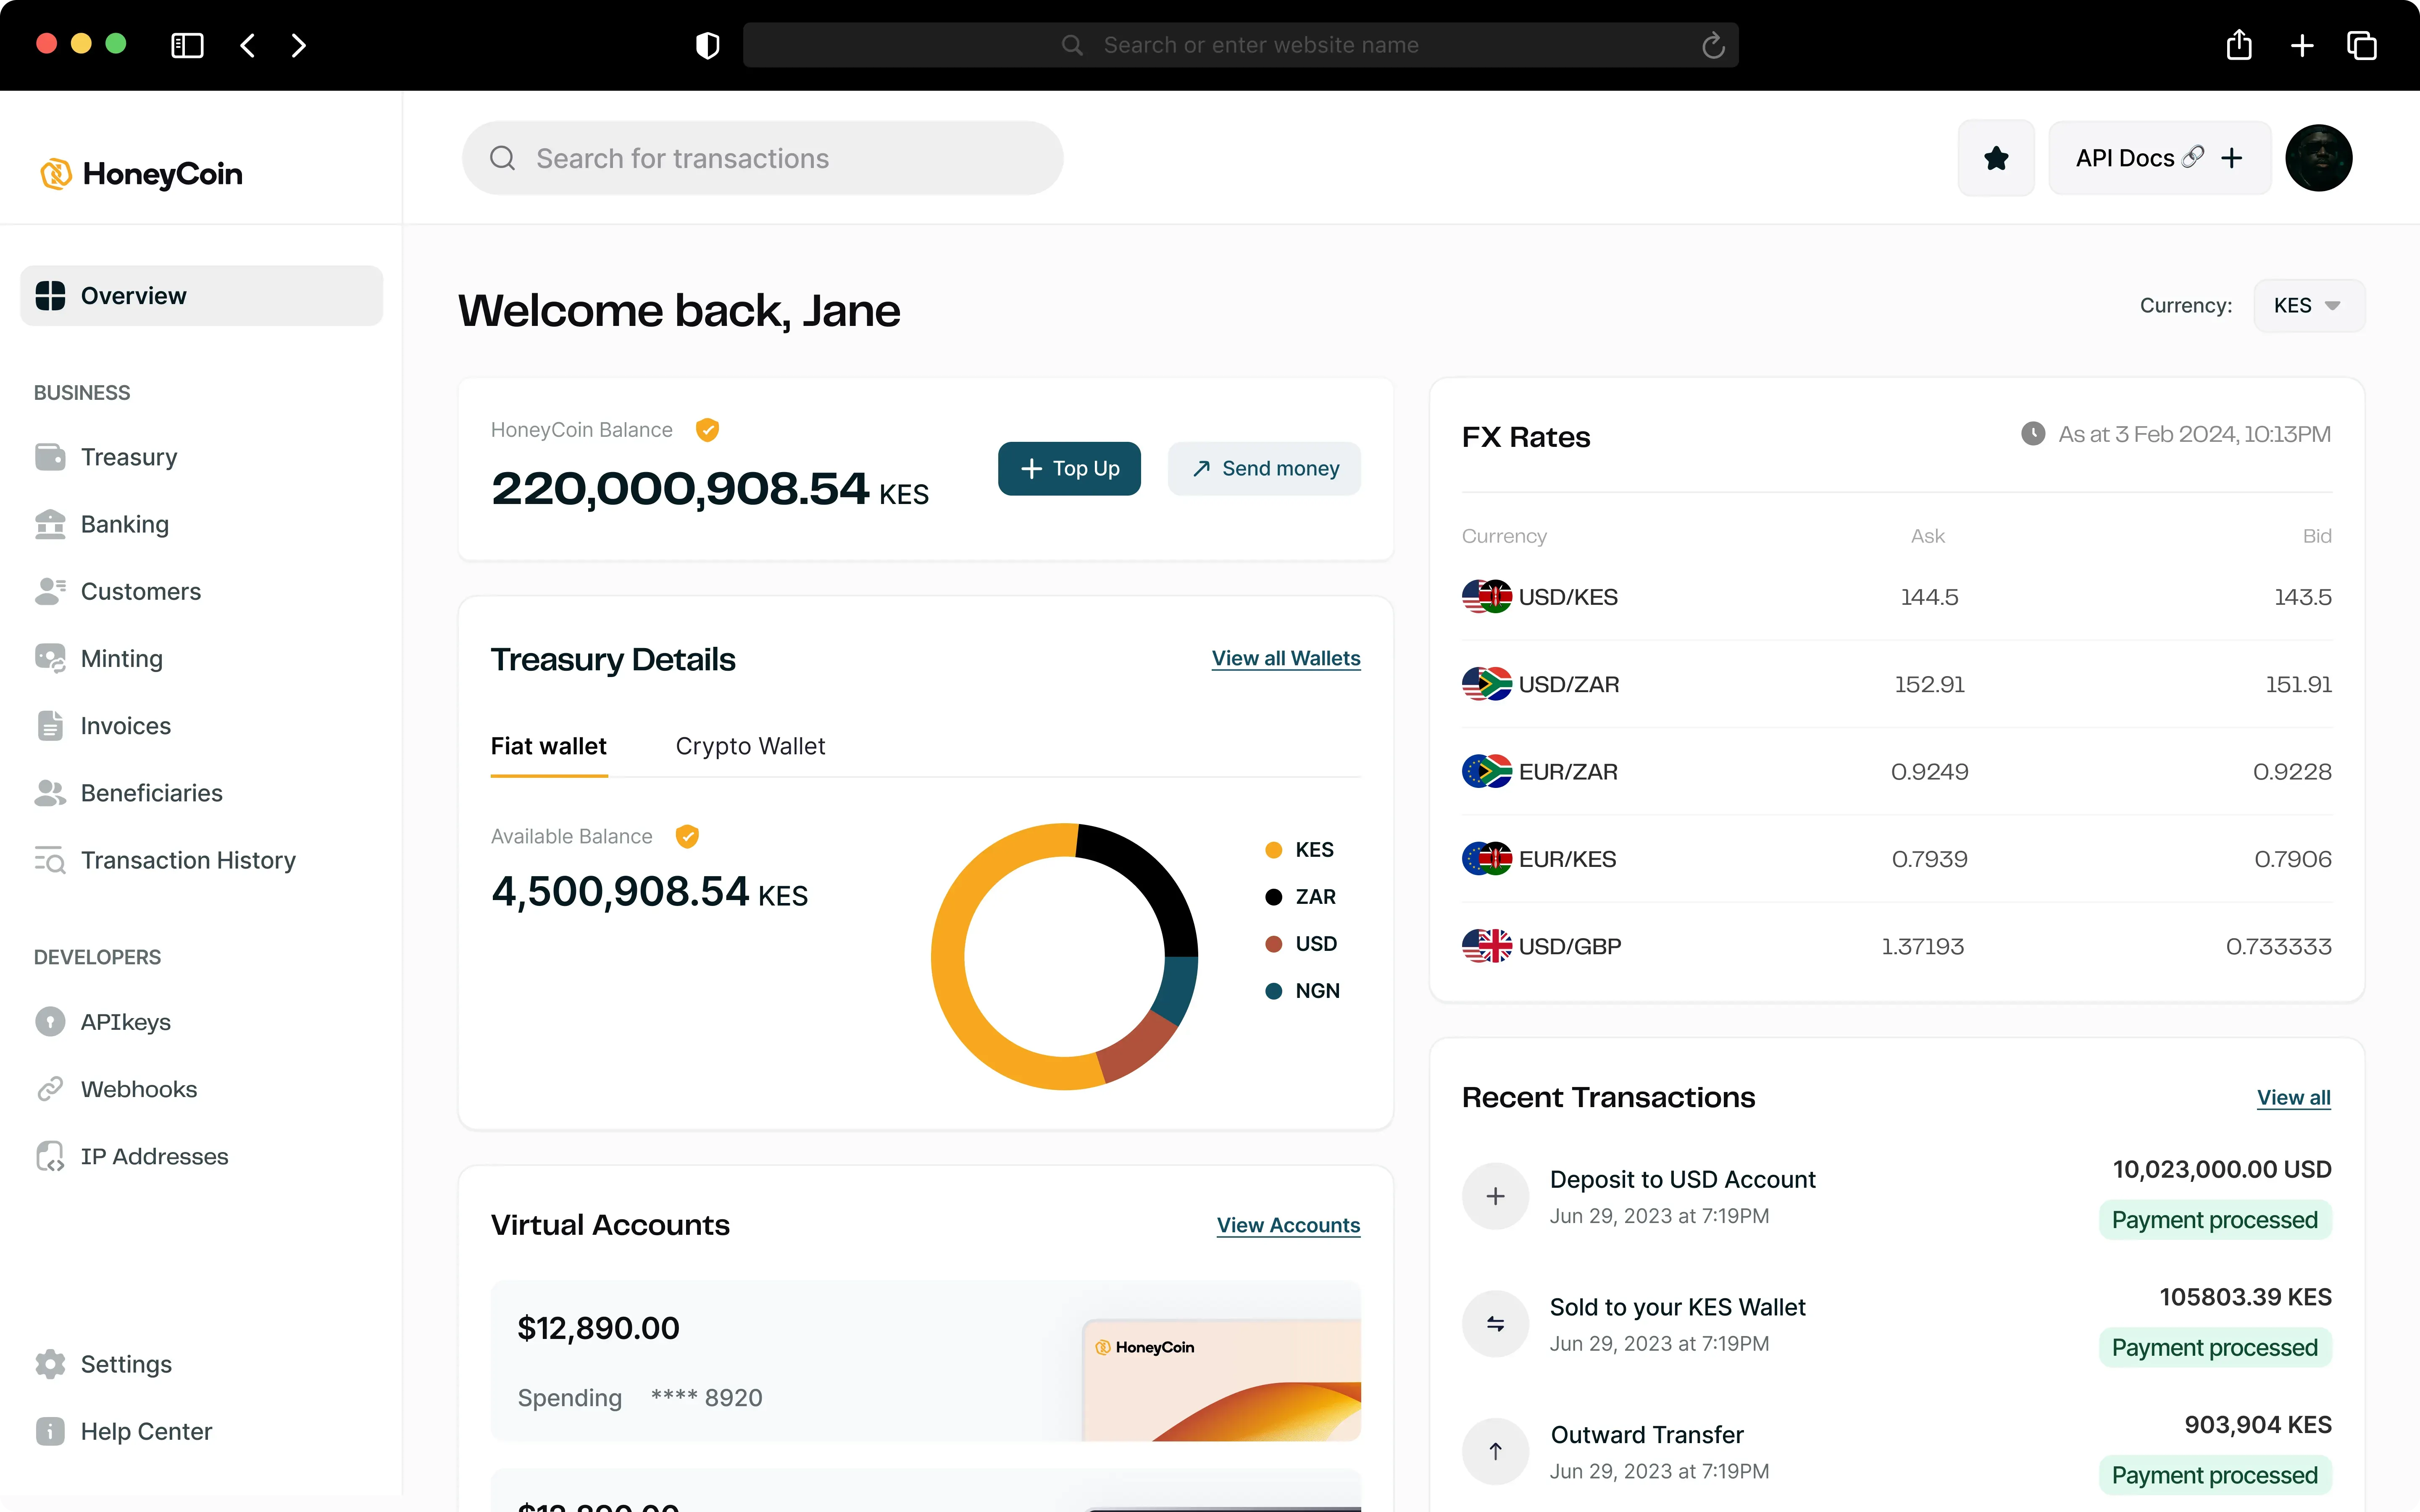This screenshot has height=1512, width=2420.
Task: Open View all Wallets link
Action: click(x=1285, y=658)
